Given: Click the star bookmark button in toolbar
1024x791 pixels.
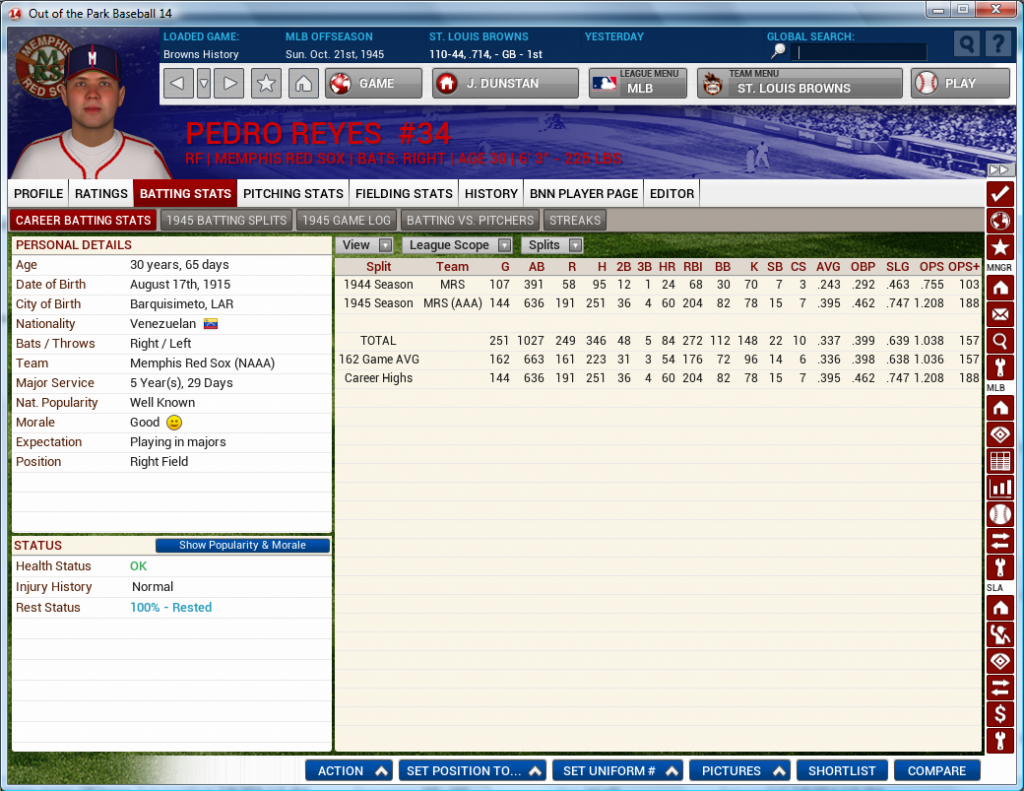Looking at the screenshot, I should click(x=266, y=84).
